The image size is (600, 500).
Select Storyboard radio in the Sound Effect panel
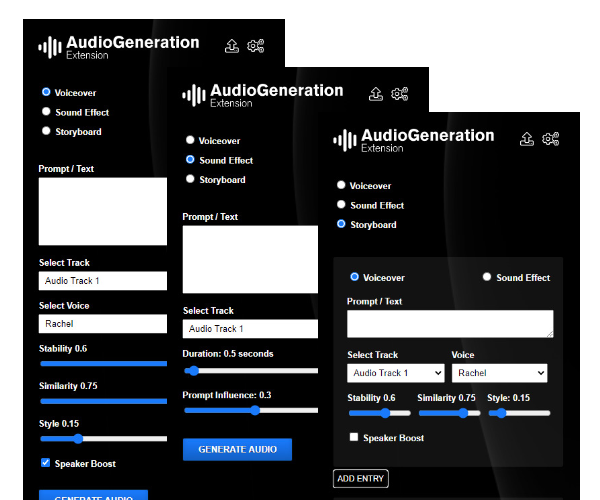[x=190, y=179]
